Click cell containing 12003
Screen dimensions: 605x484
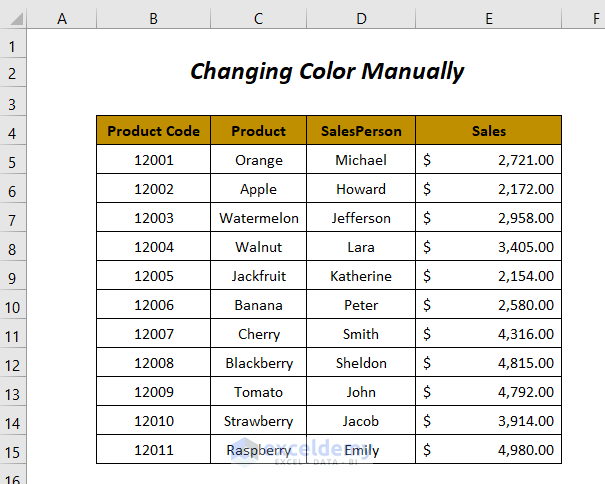(154, 217)
